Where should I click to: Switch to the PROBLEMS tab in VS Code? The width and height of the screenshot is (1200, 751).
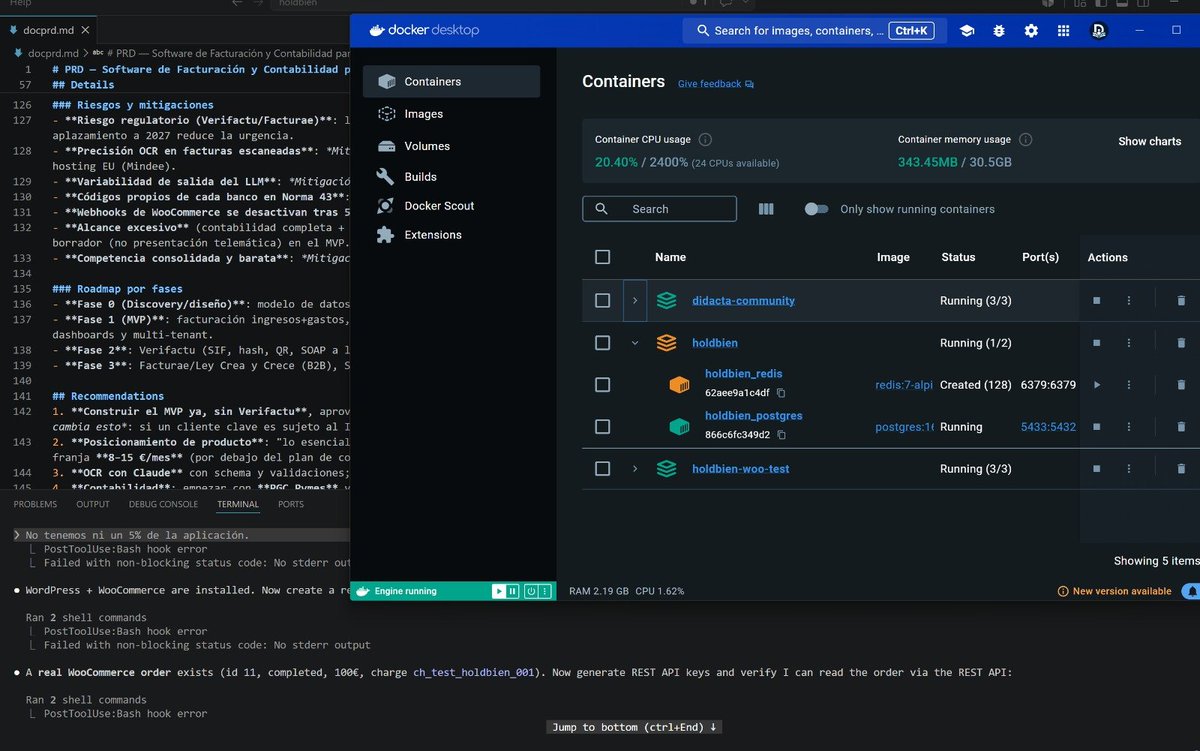point(35,504)
